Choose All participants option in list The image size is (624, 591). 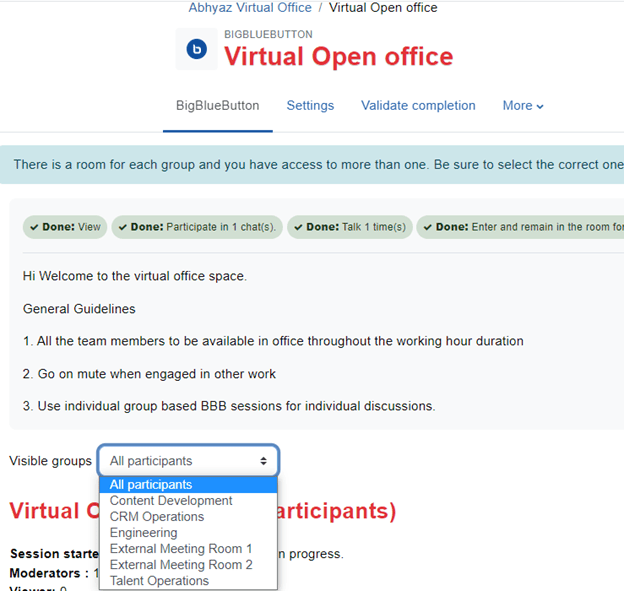coord(188,484)
